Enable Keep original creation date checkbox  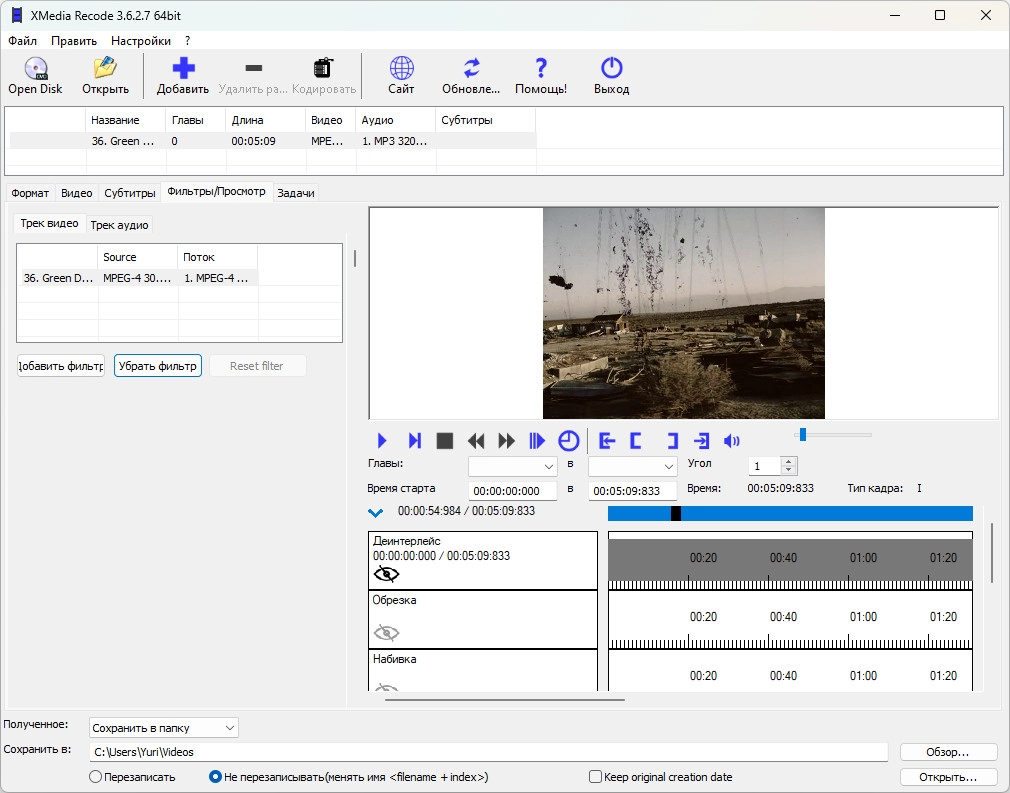point(596,777)
